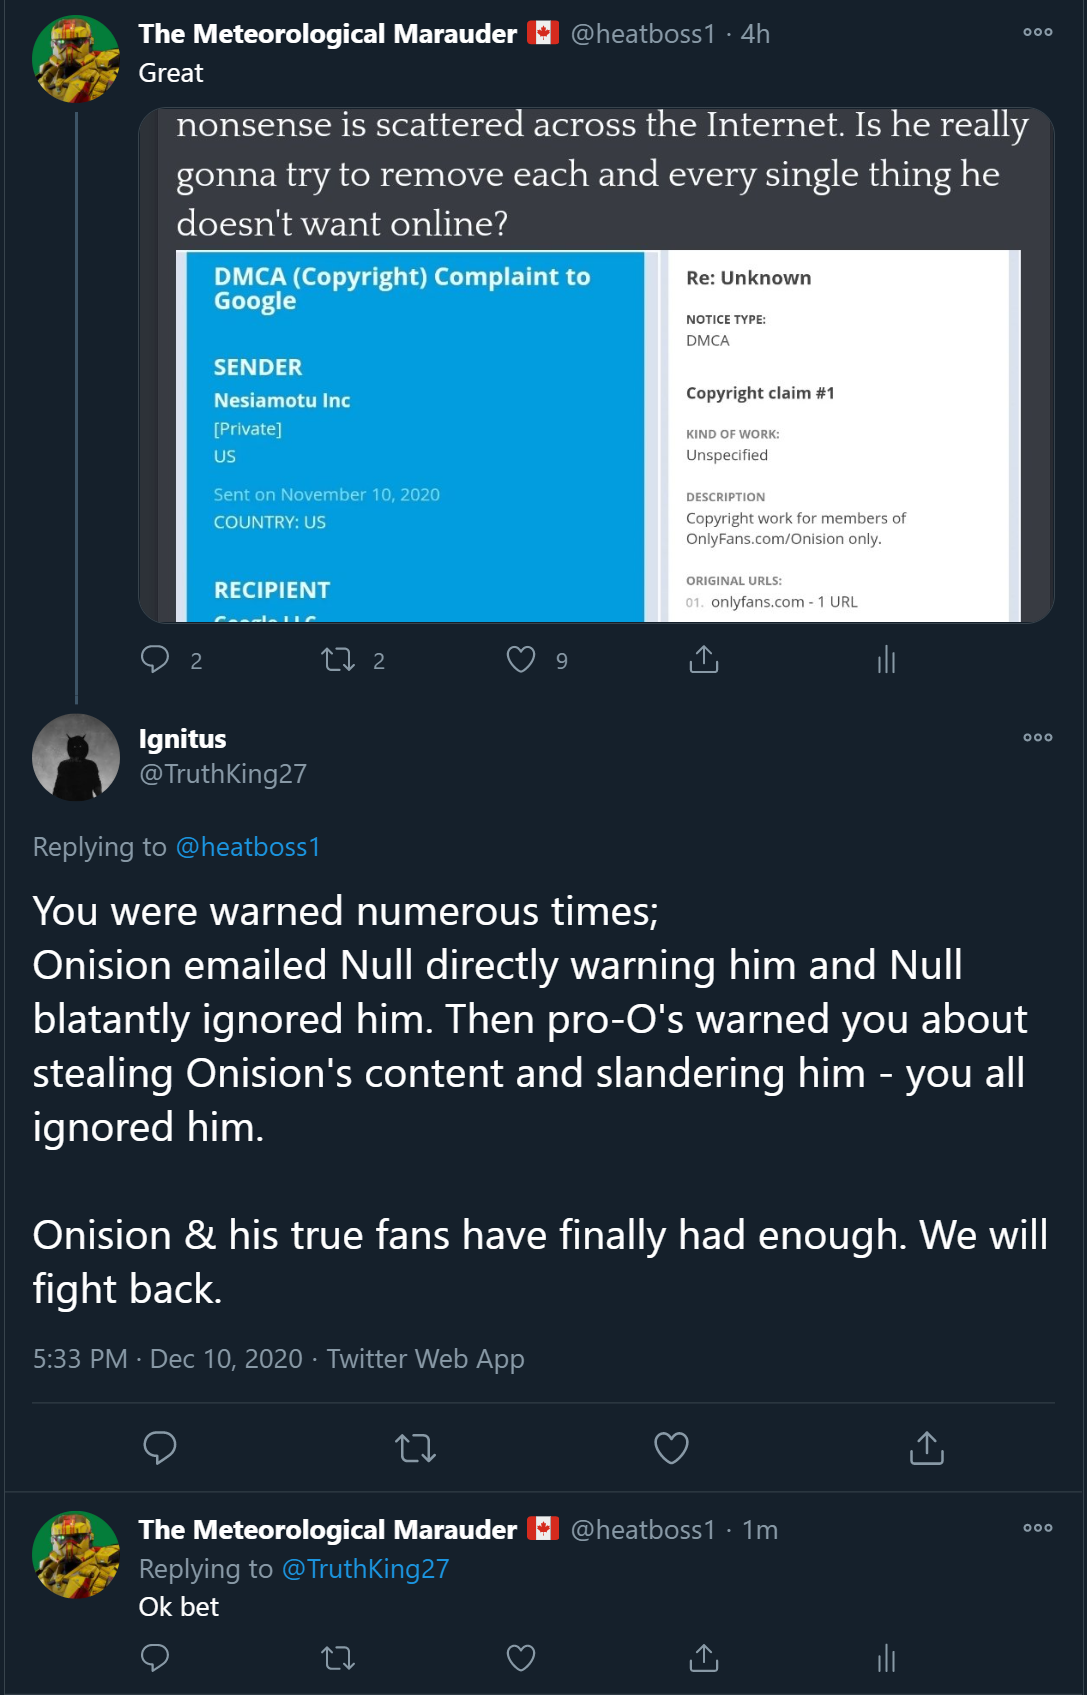Open more options on "Ok bet" reply
The height and width of the screenshot is (1695, 1087).
click(1038, 1527)
